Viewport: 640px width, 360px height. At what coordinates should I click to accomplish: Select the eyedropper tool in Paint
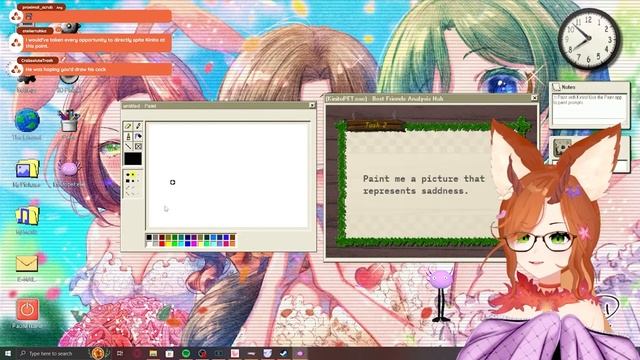point(138,126)
